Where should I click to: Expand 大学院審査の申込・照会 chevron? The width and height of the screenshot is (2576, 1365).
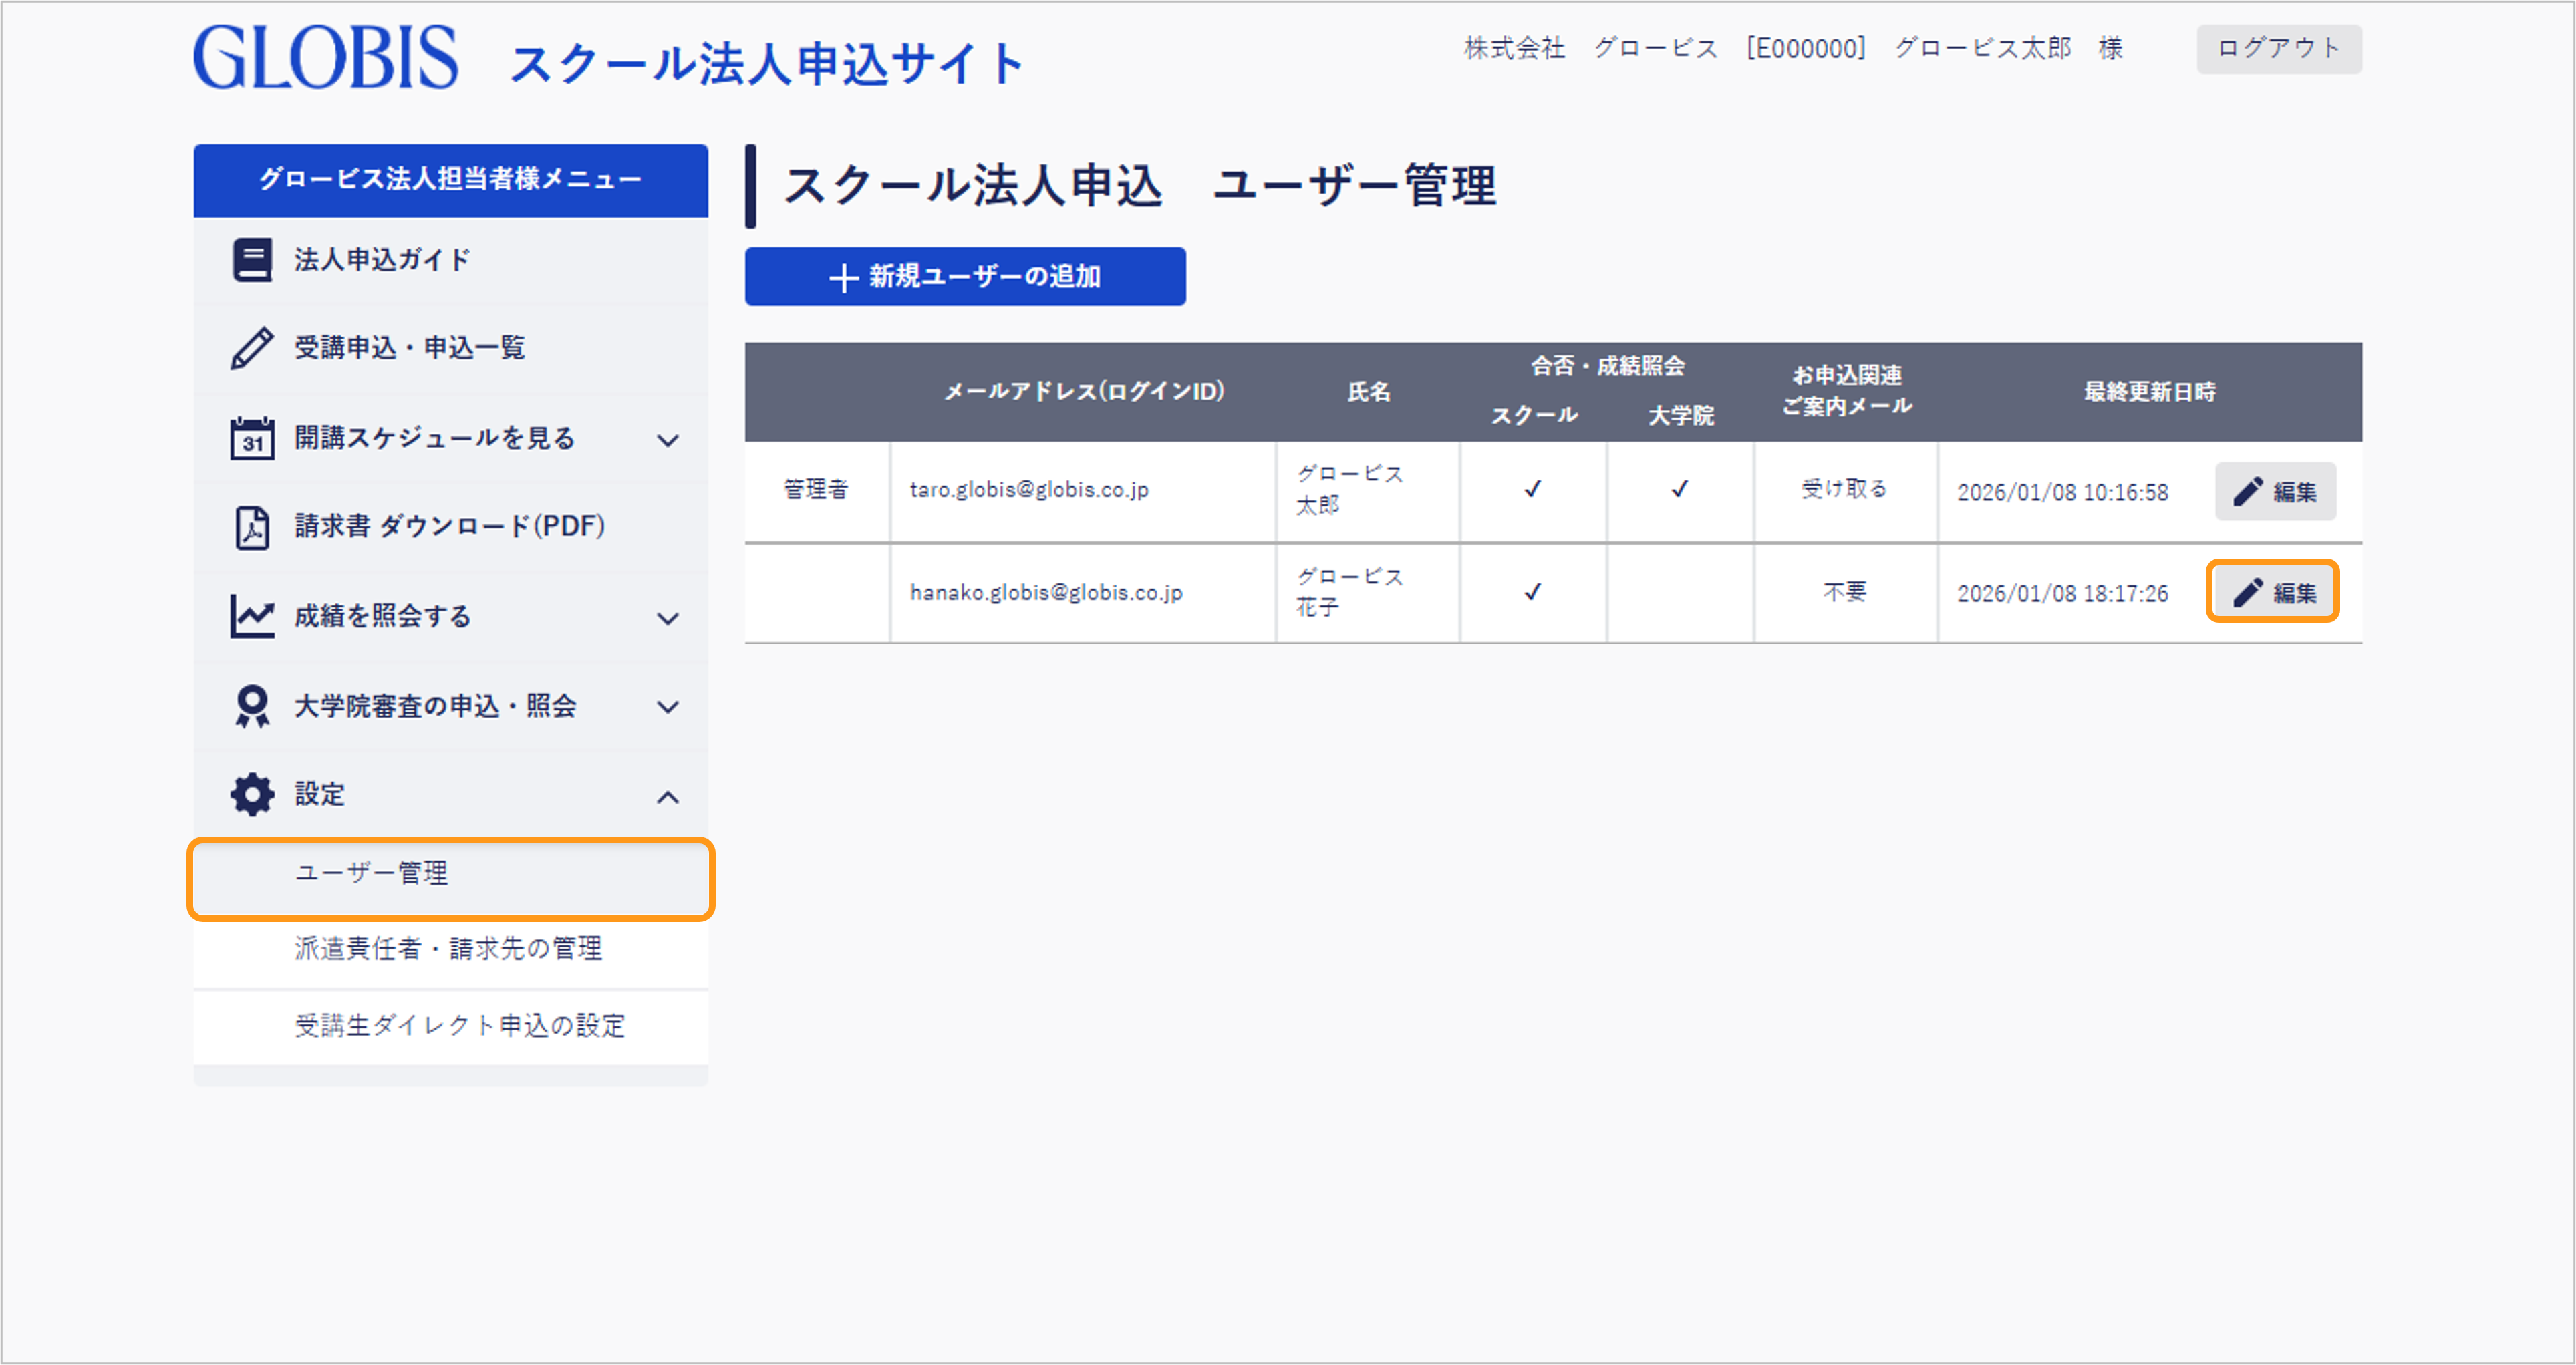(668, 707)
